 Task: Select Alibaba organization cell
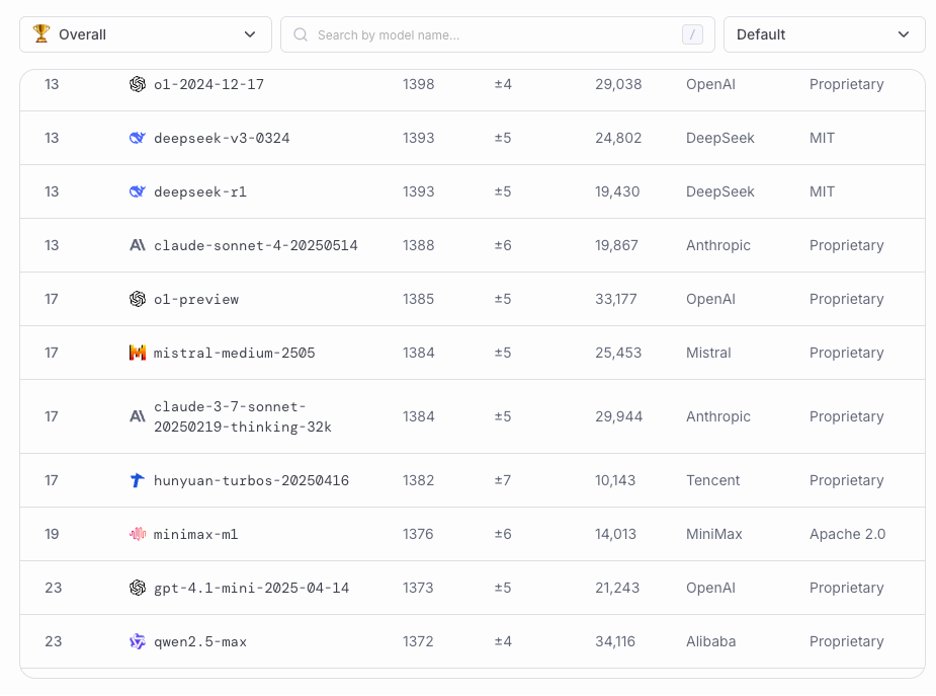[x=711, y=642]
